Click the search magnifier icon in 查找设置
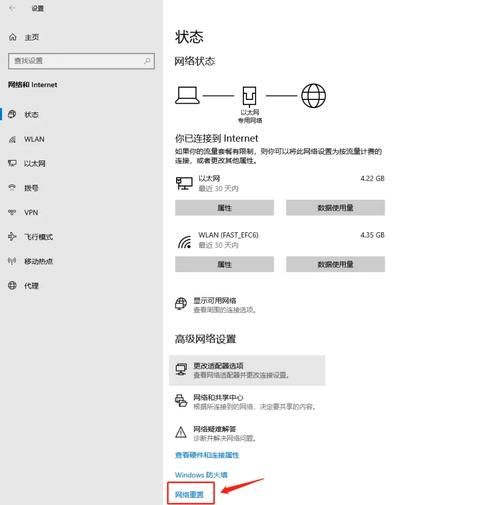This screenshot has height=505, width=500. coord(147,61)
